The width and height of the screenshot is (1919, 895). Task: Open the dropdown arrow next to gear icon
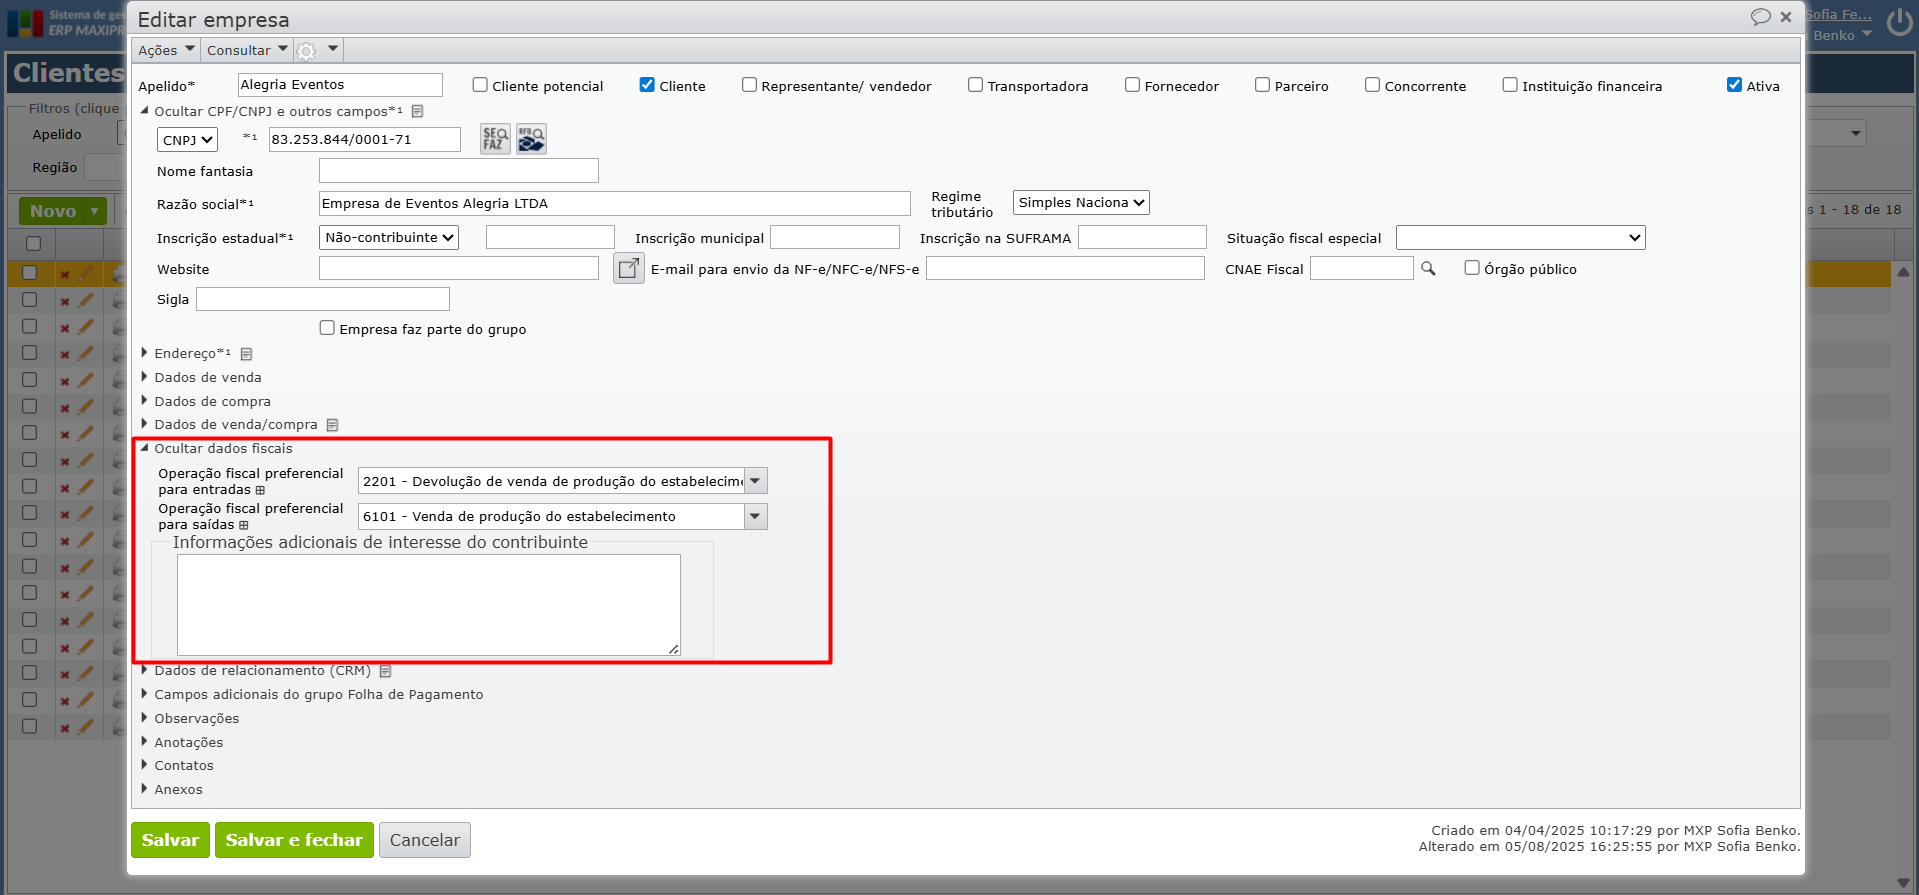(333, 48)
